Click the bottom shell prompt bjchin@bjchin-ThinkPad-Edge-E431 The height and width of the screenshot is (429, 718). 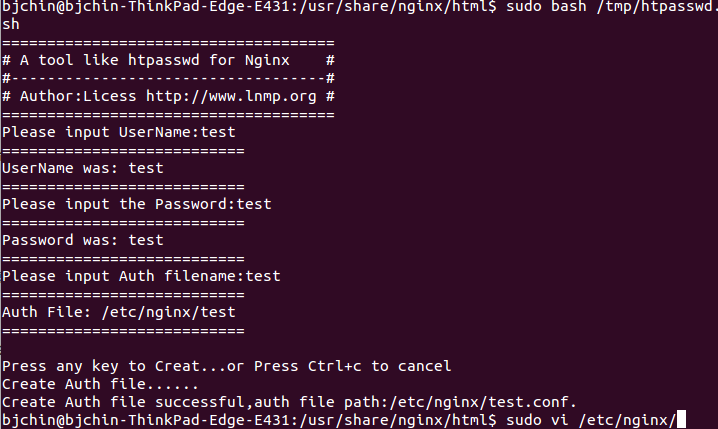click(x=146, y=420)
